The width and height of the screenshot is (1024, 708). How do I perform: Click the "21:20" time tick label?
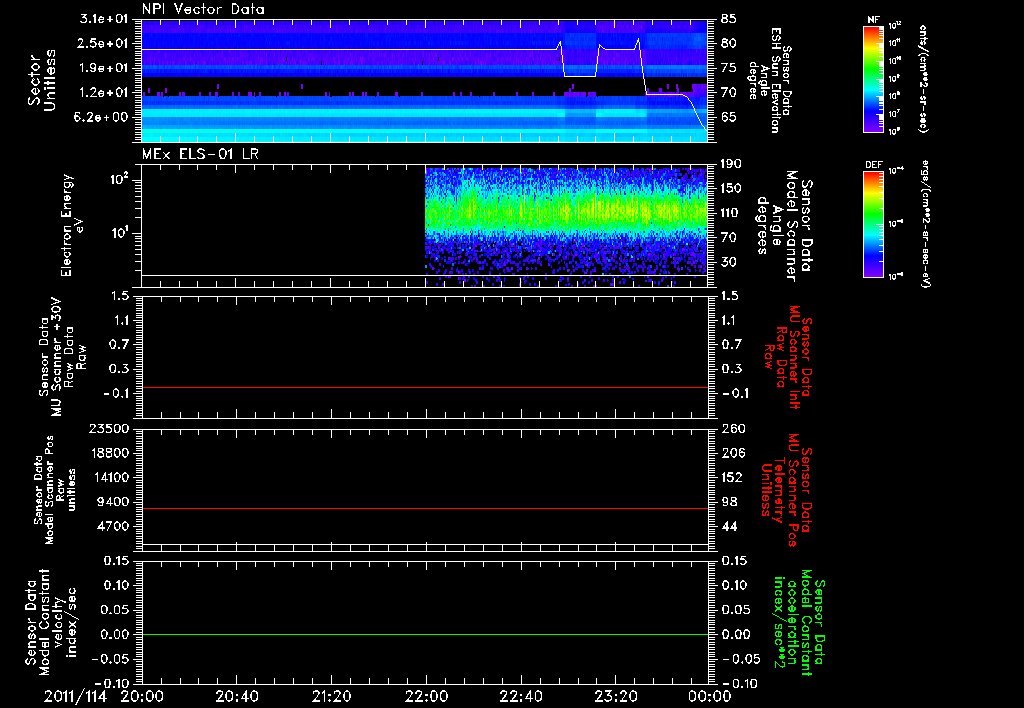tap(331, 696)
